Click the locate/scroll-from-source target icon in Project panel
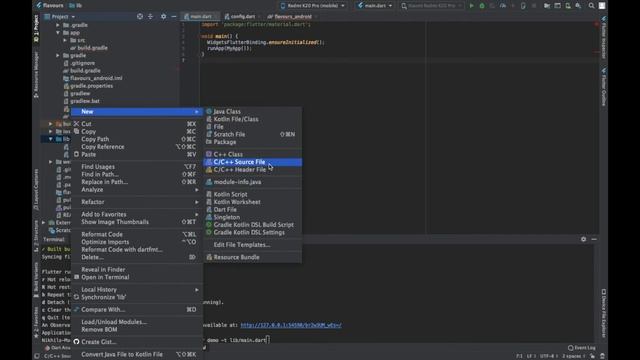Viewport: 640px width, 360px height. [x=140, y=16]
